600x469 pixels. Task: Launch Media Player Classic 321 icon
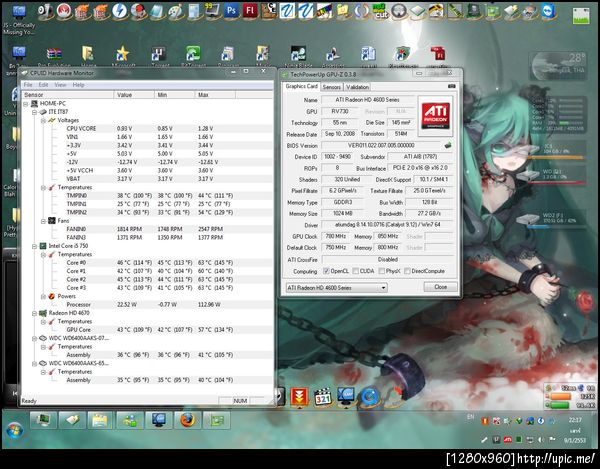[x=322, y=397]
